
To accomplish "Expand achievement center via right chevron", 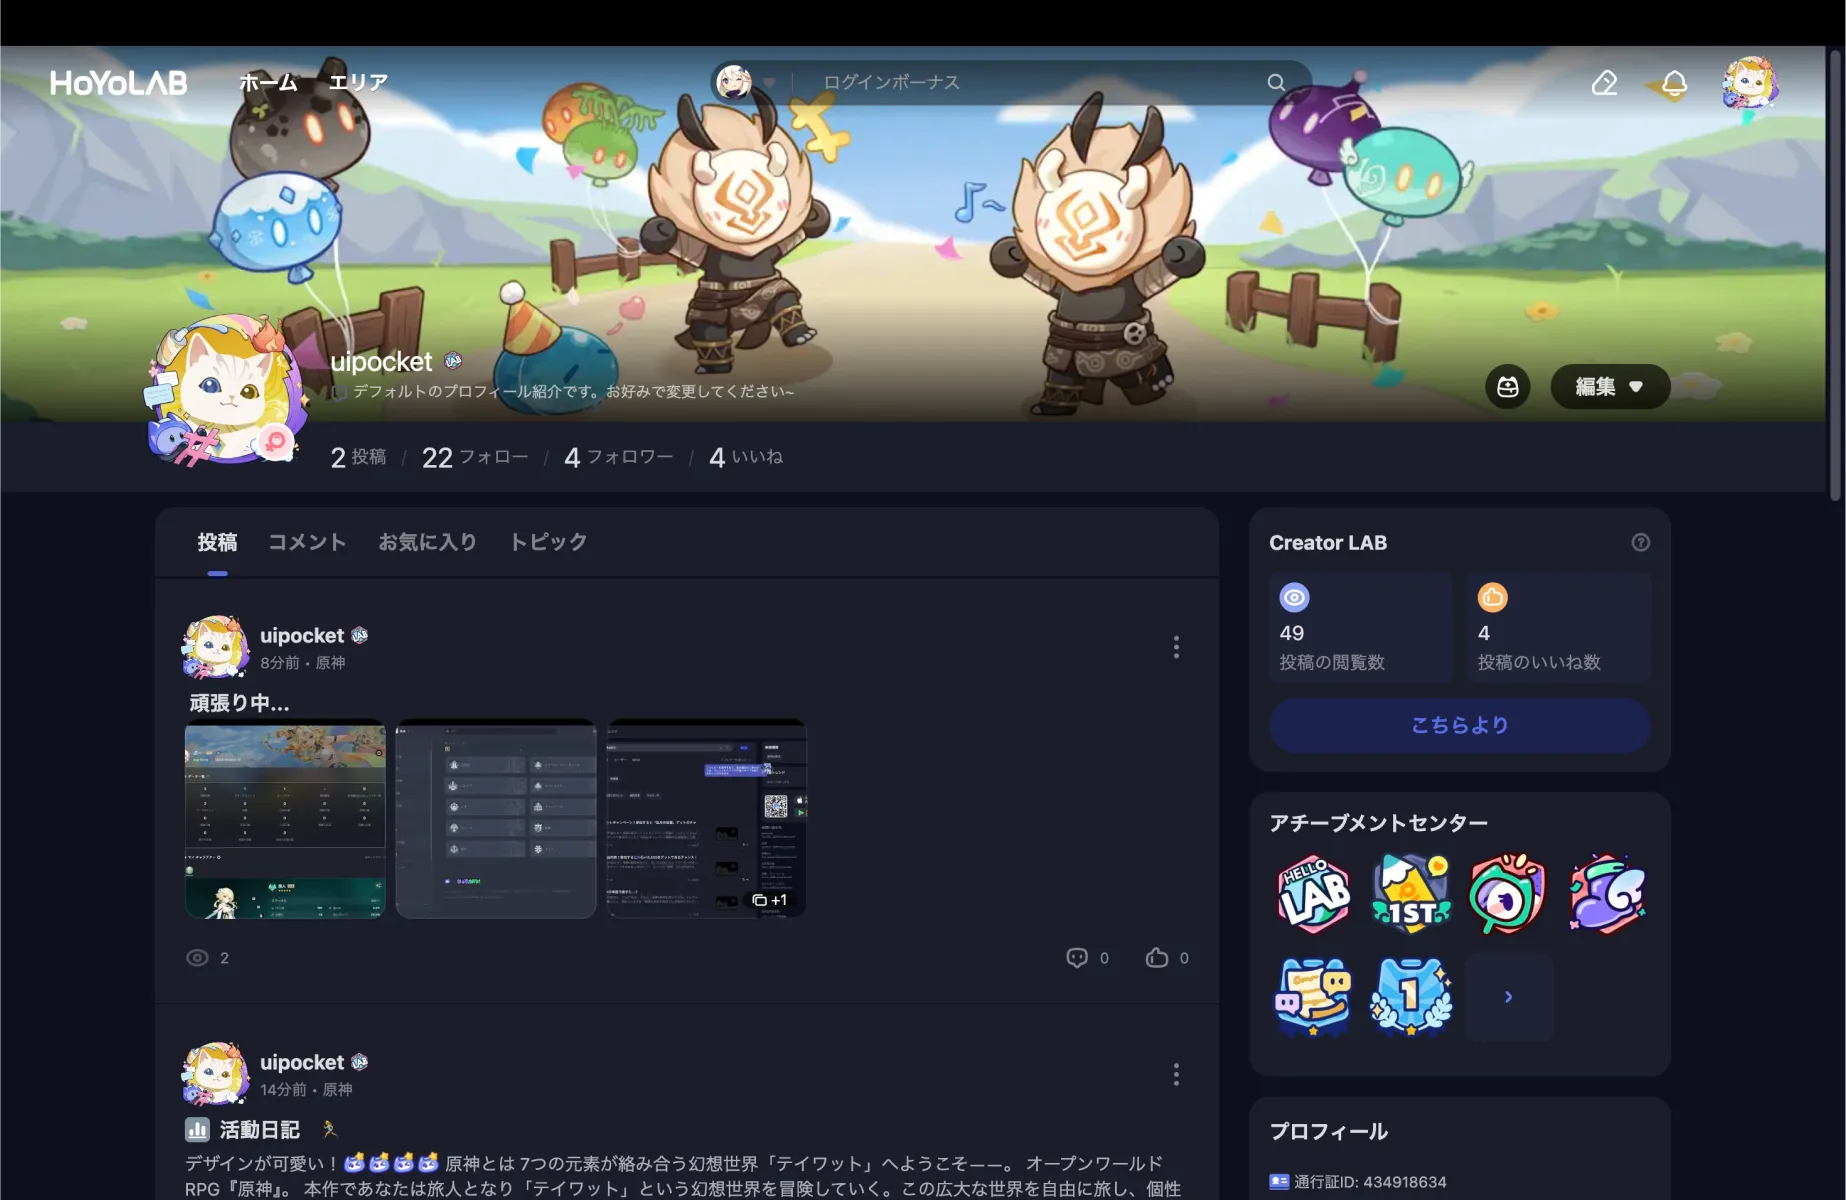I will 1508,996.
